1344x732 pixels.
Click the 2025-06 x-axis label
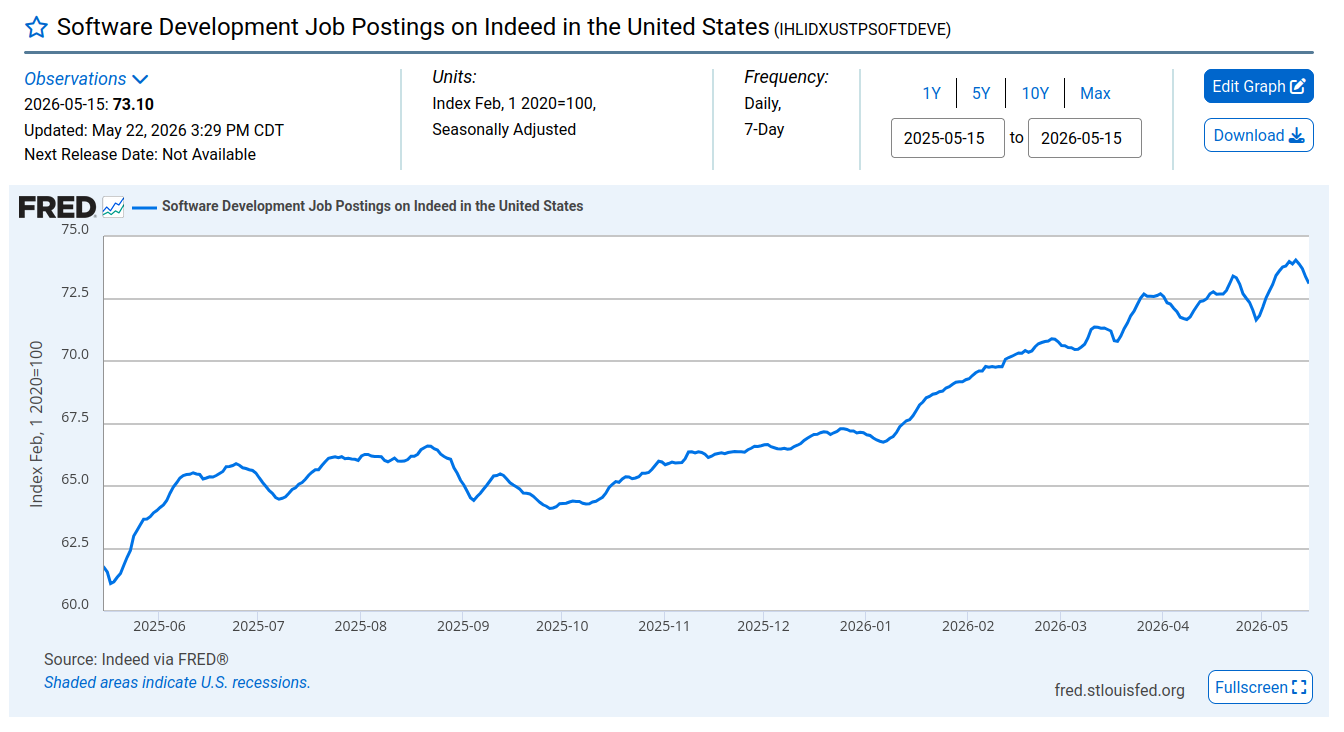159,626
